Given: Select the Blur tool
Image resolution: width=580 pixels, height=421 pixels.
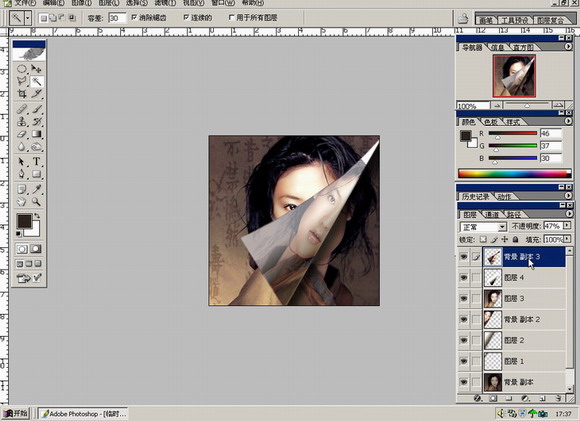Looking at the screenshot, I should (22, 146).
